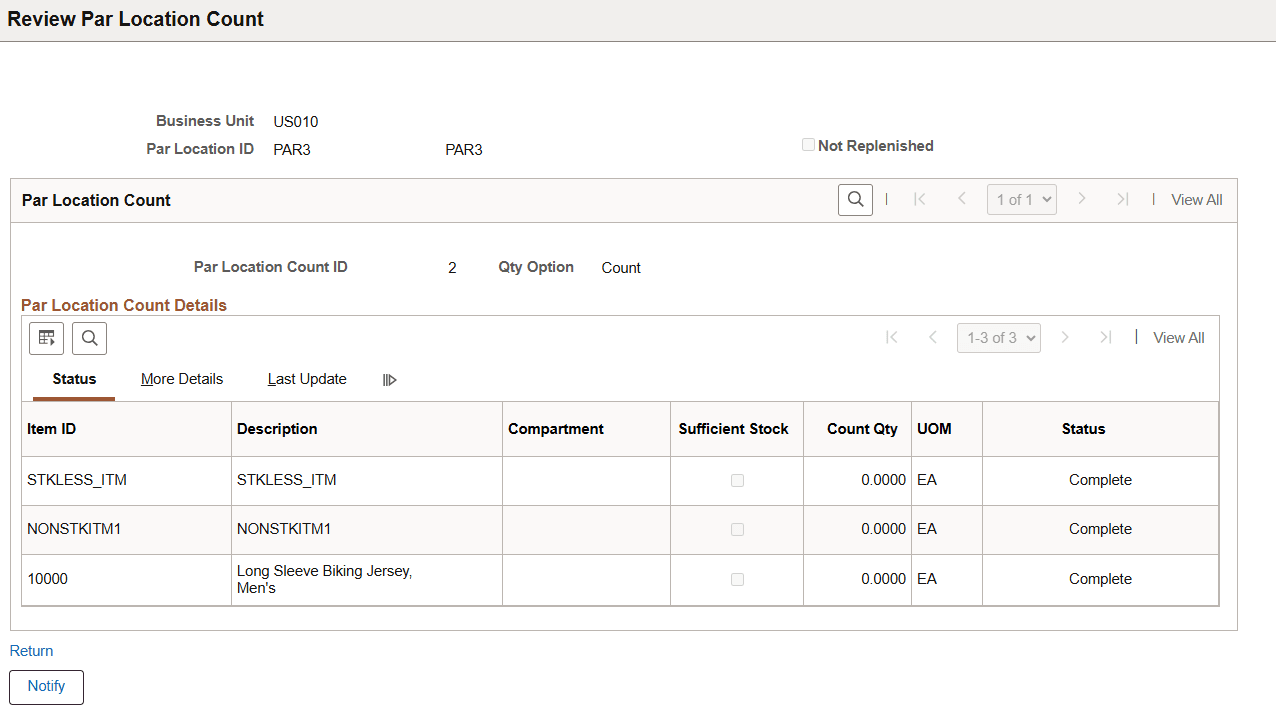Click the grid personalize icon in Count Details

coord(46,338)
